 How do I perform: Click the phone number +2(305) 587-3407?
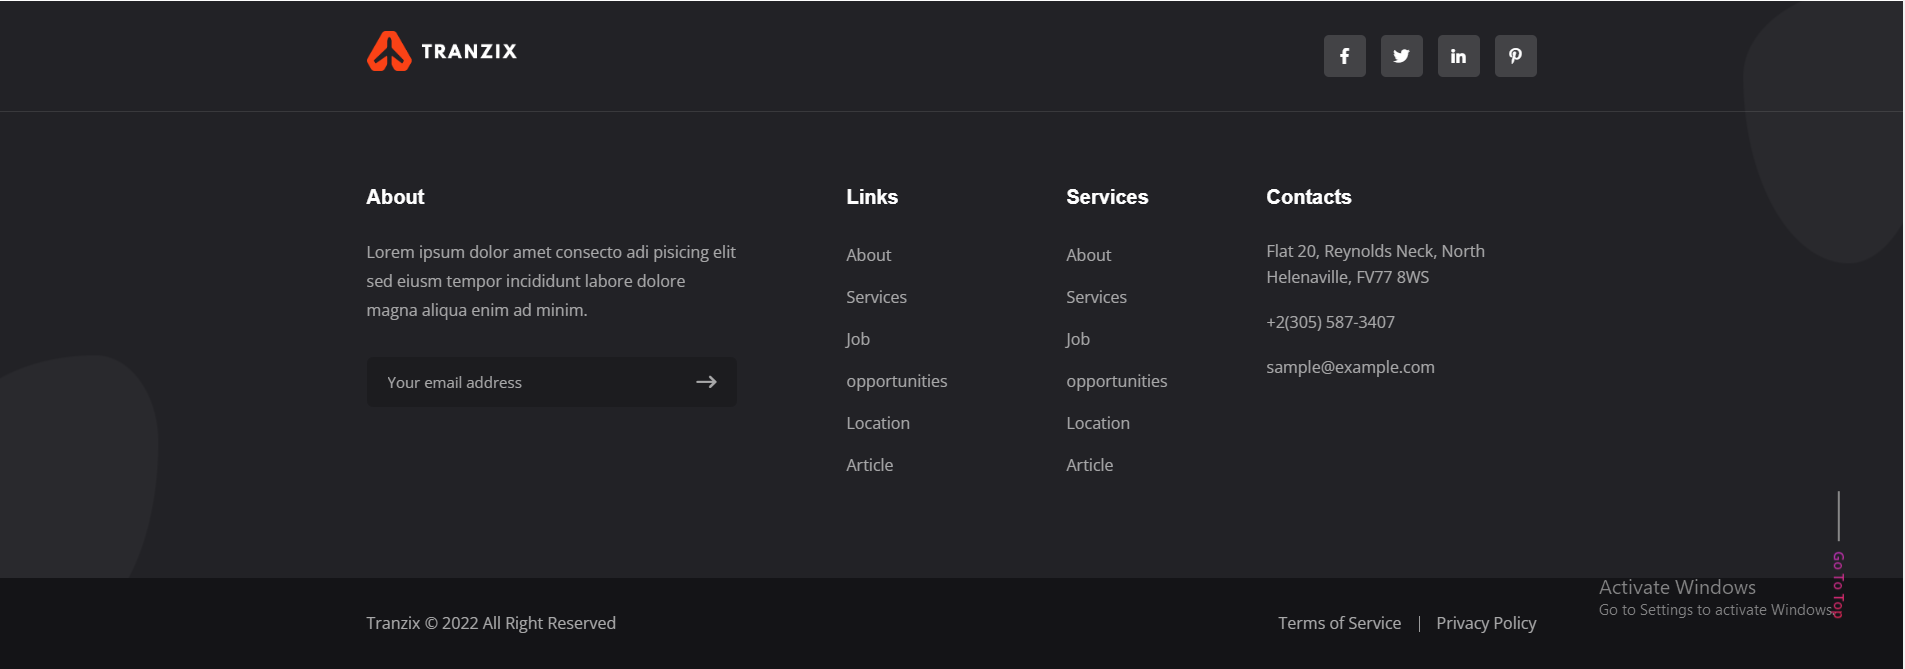1330,322
